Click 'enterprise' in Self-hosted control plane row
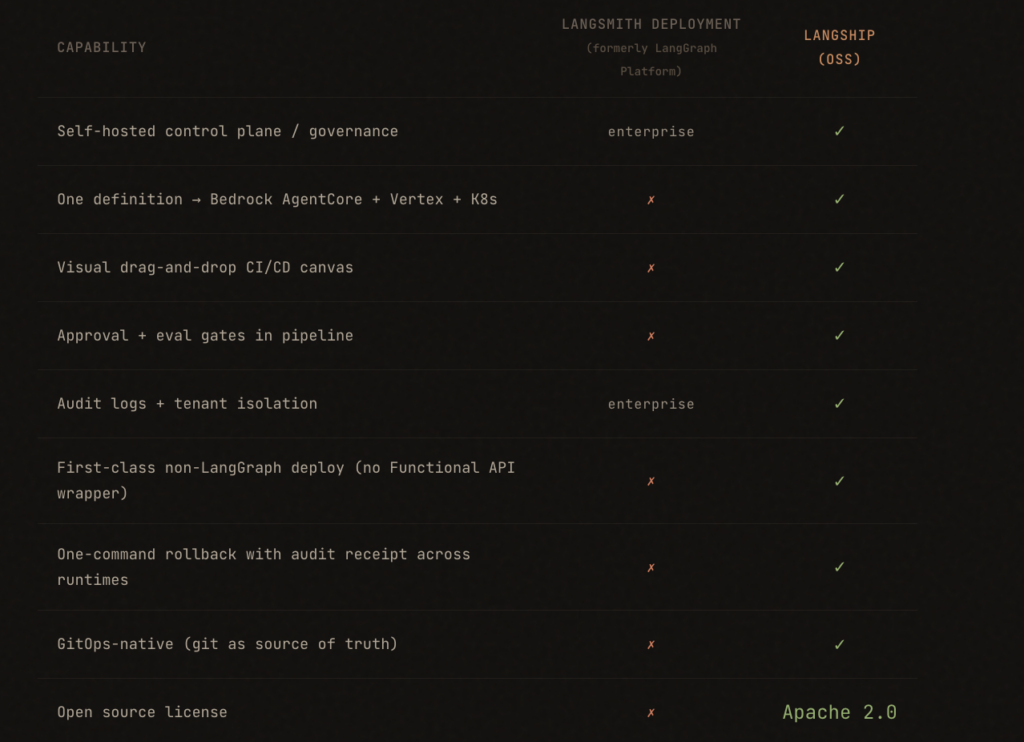The width and height of the screenshot is (1024, 742). [x=651, y=132]
